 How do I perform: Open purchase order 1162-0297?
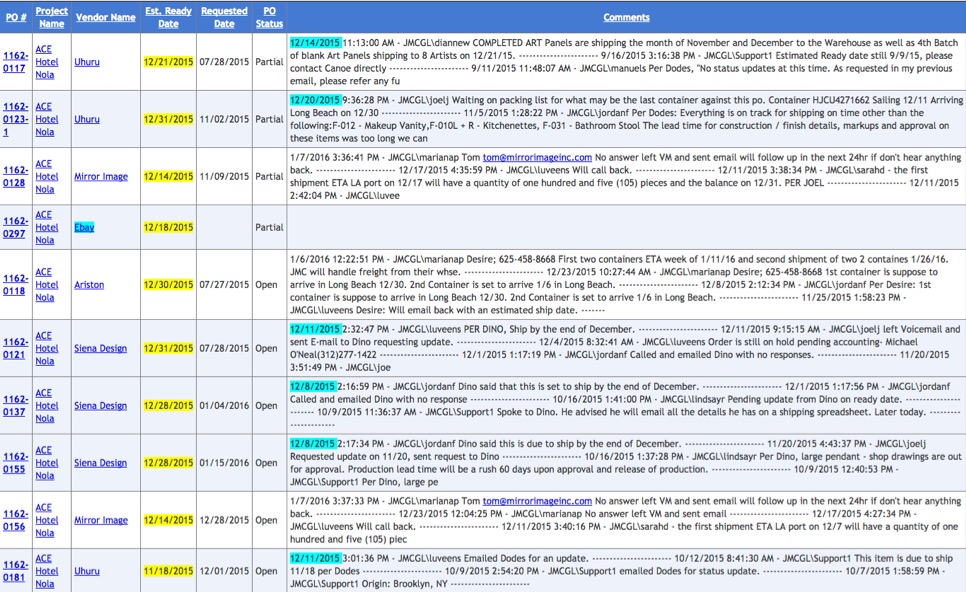click(15, 227)
